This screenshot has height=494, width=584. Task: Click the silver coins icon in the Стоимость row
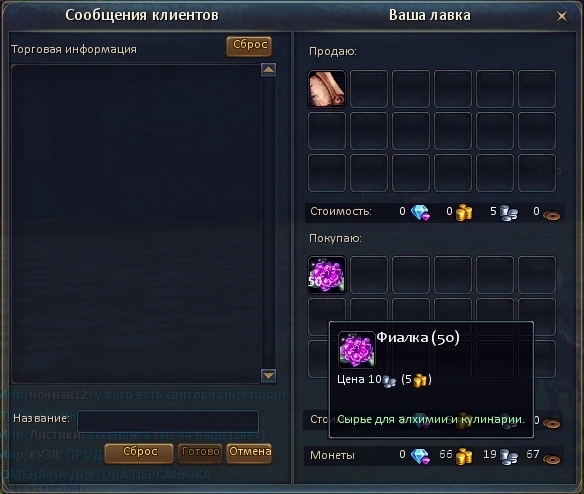508,213
